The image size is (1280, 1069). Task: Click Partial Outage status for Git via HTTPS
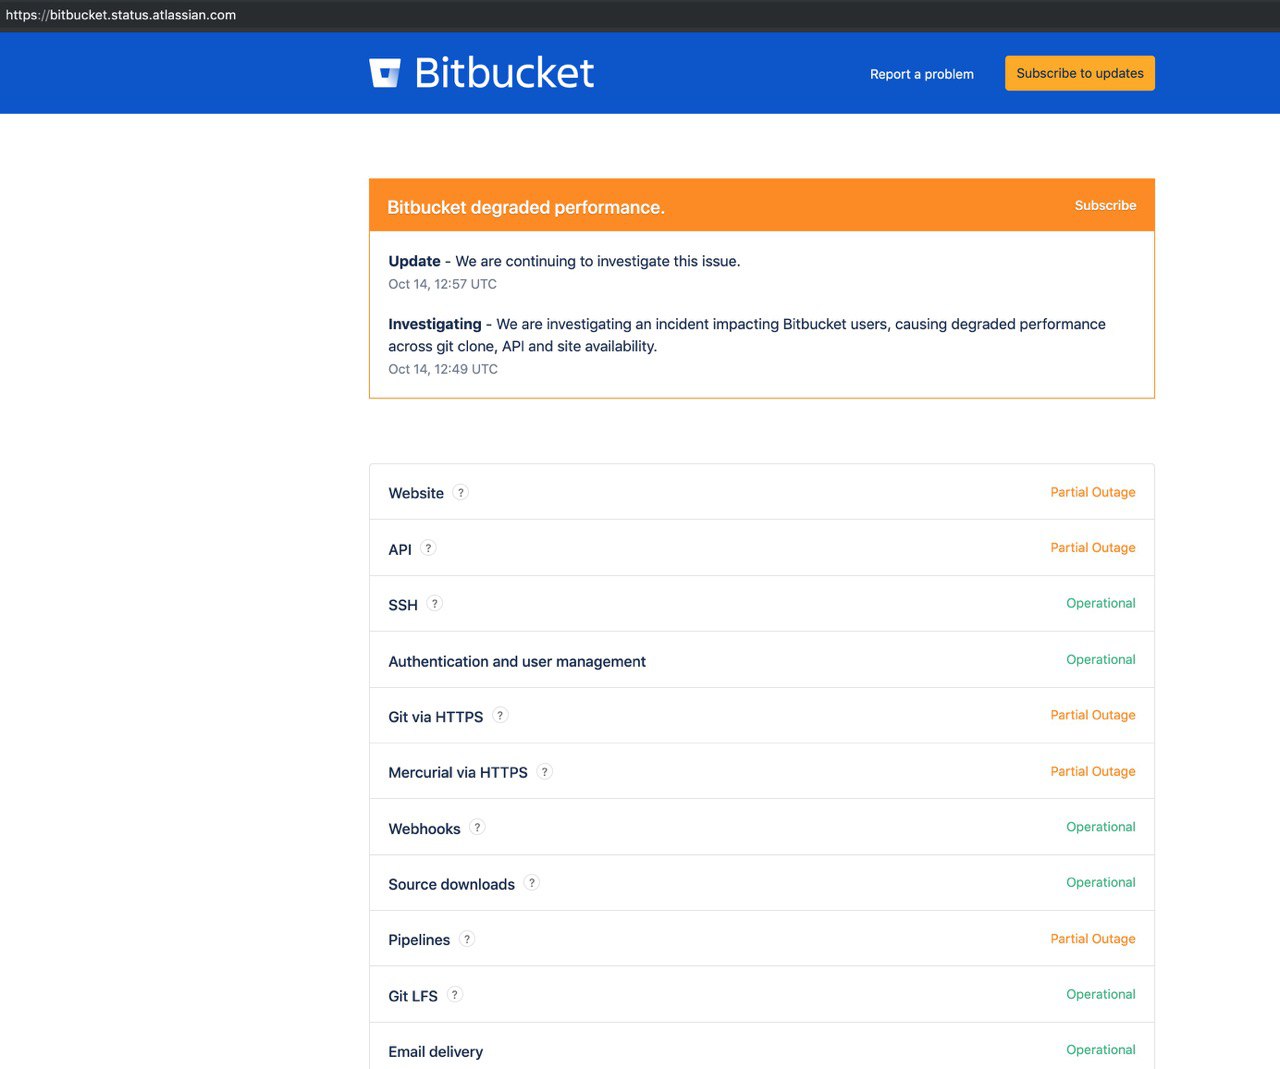(1093, 715)
